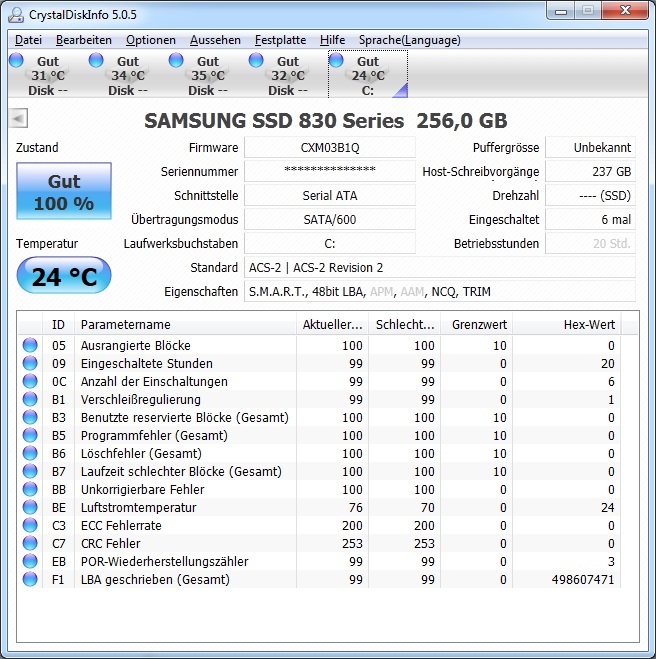Click the Parametername column header
The width and height of the screenshot is (656, 659).
click(x=185, y=324)
